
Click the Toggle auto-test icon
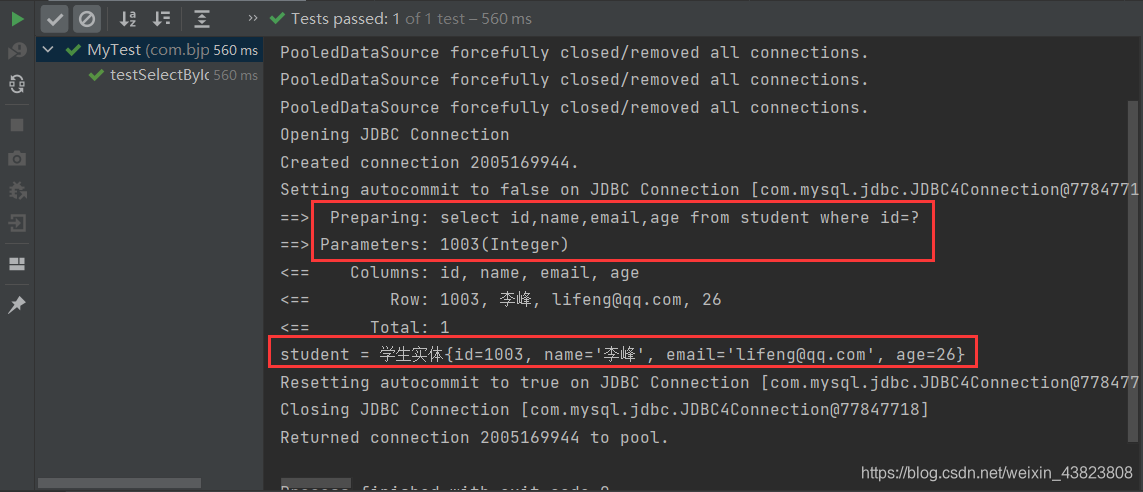pyautogui.click(x=17, y=85)
